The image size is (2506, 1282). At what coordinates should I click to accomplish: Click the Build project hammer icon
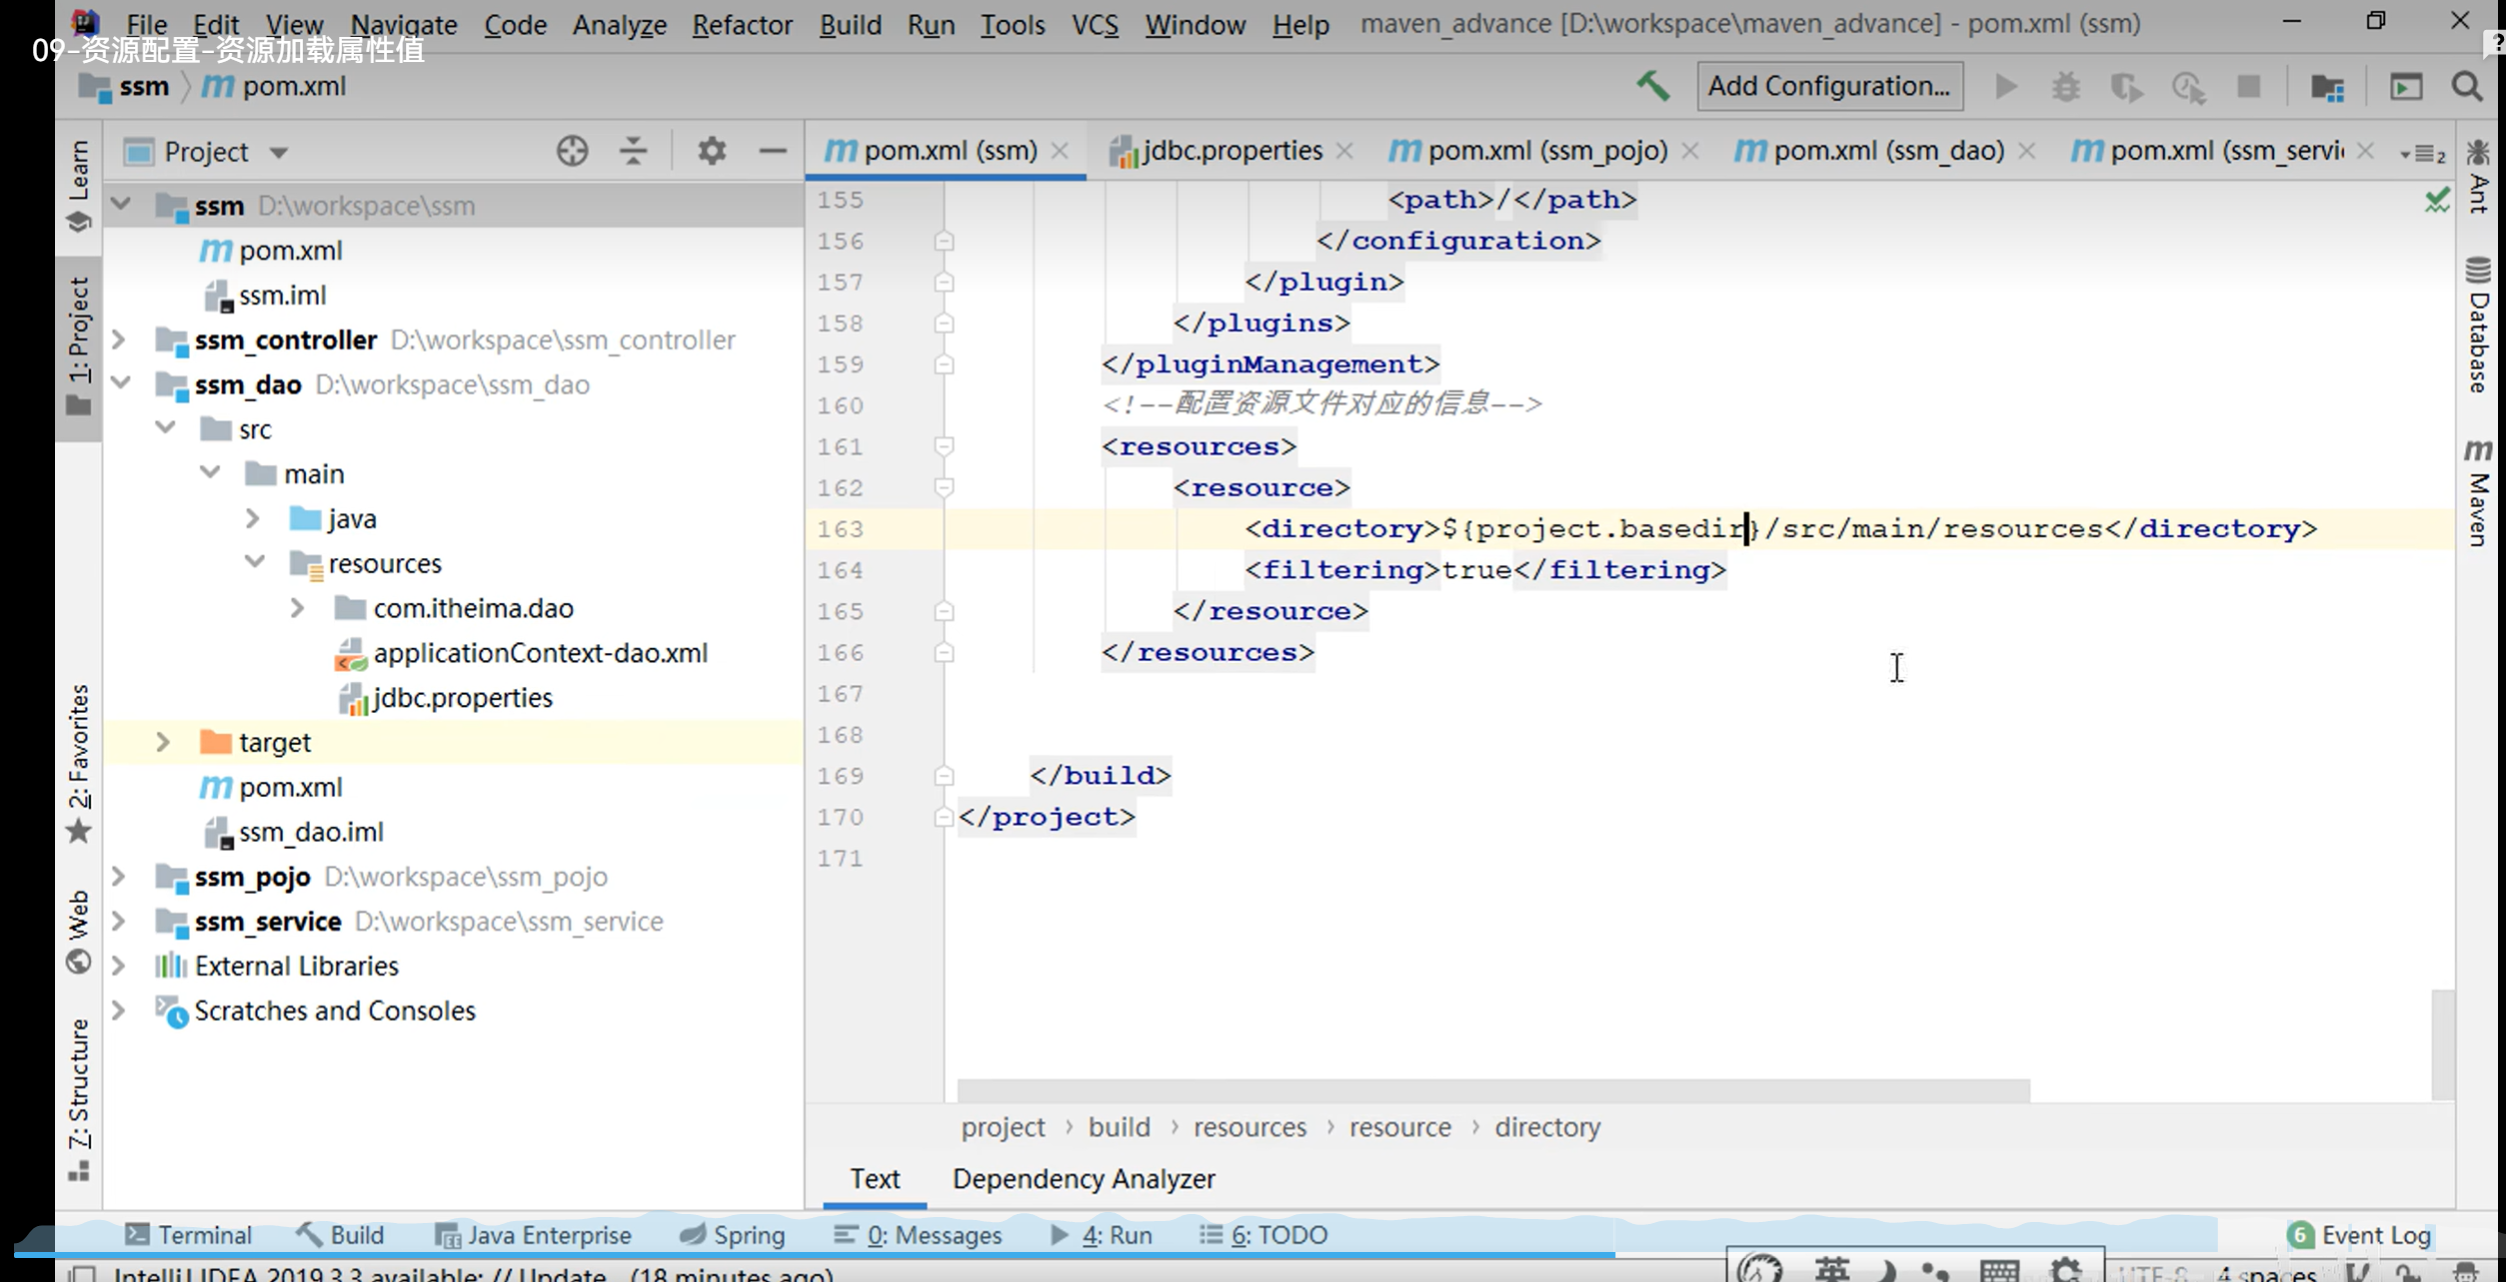[1652, 86]
